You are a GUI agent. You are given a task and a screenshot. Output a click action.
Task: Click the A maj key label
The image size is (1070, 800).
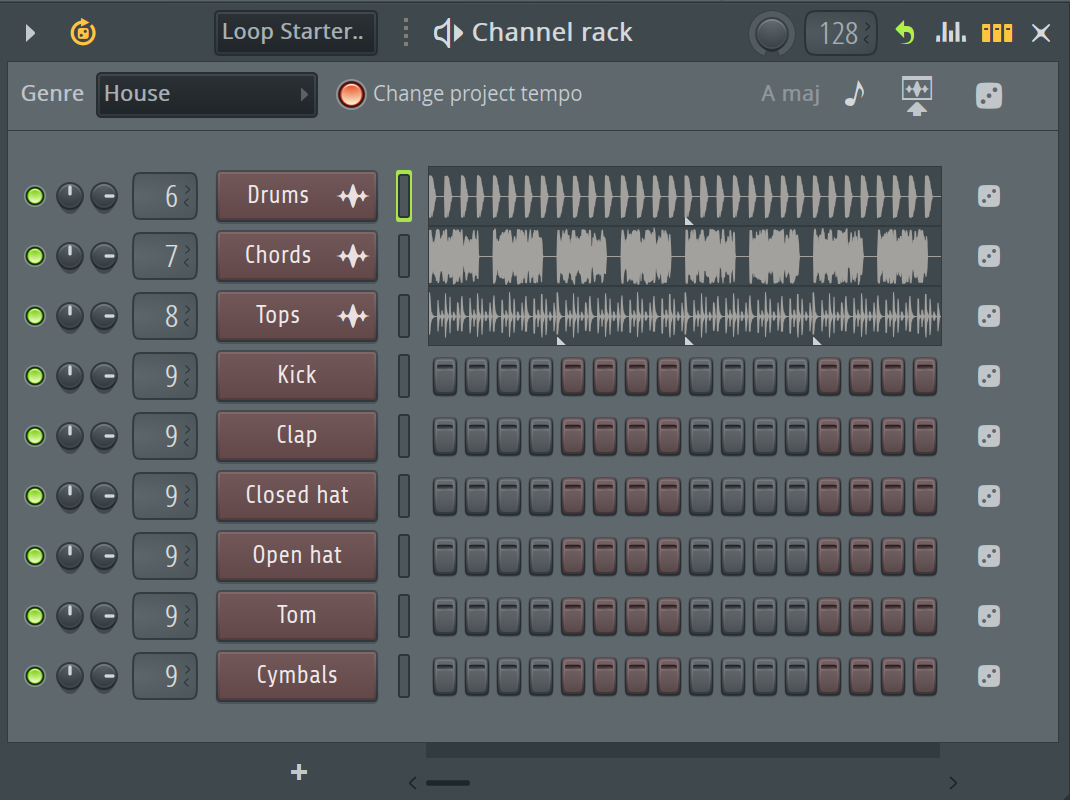coord(790,94)
